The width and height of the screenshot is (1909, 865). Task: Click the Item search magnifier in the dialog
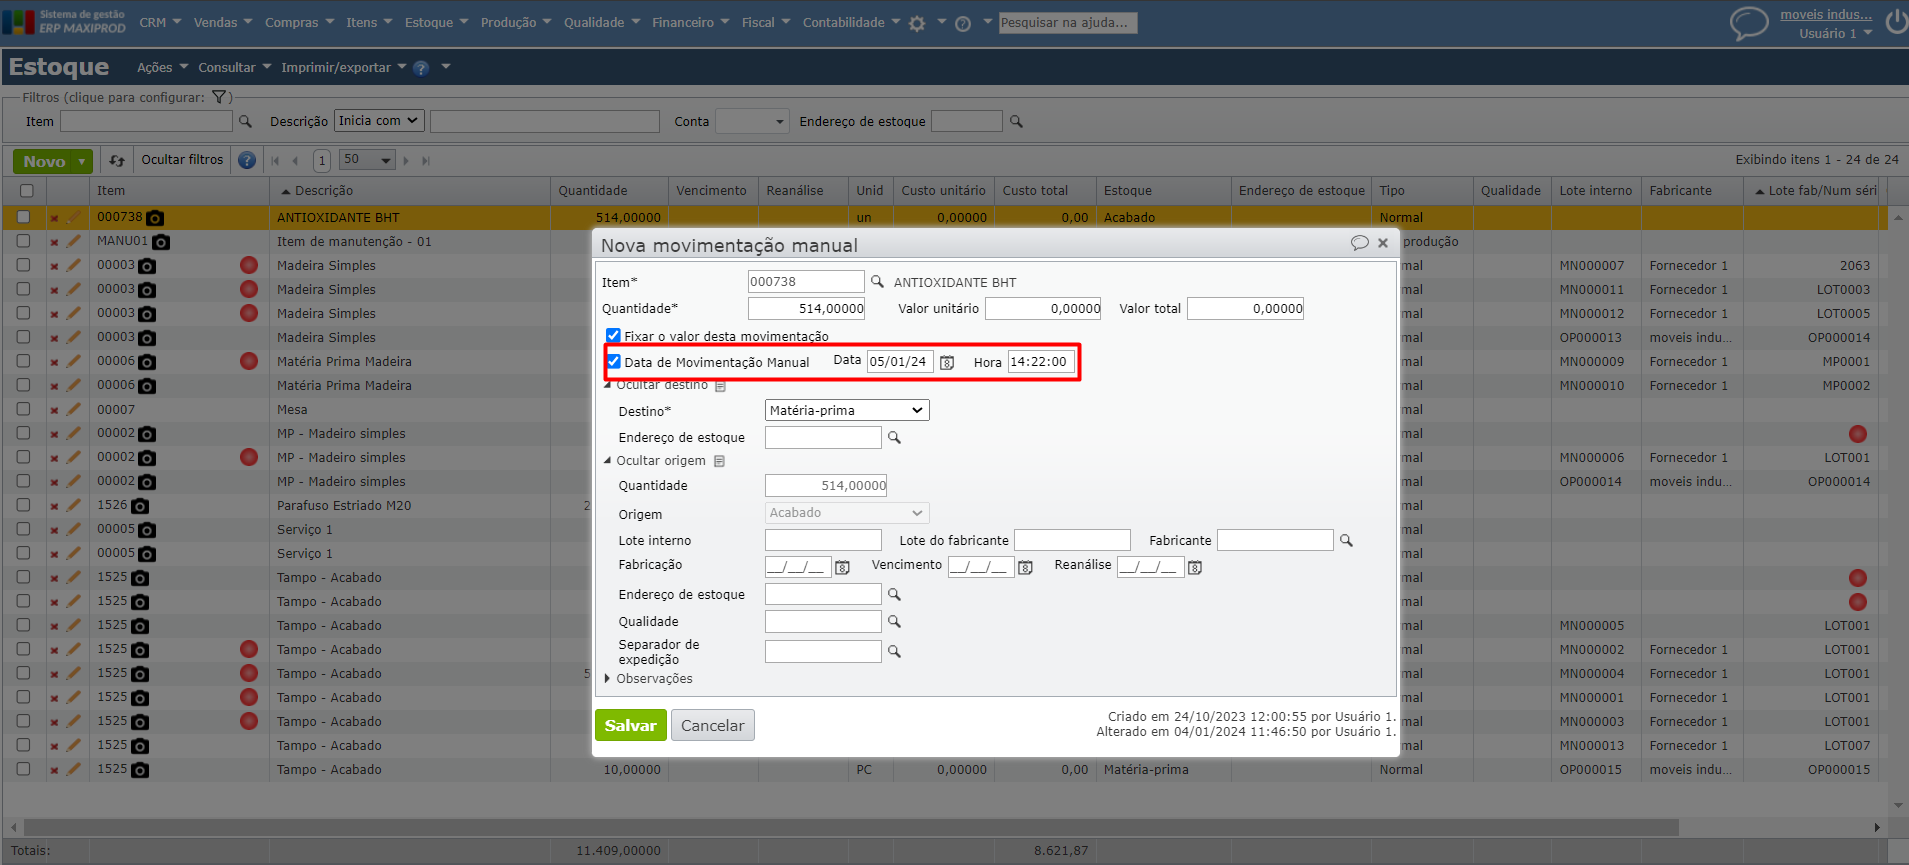[x=877, y=282]
